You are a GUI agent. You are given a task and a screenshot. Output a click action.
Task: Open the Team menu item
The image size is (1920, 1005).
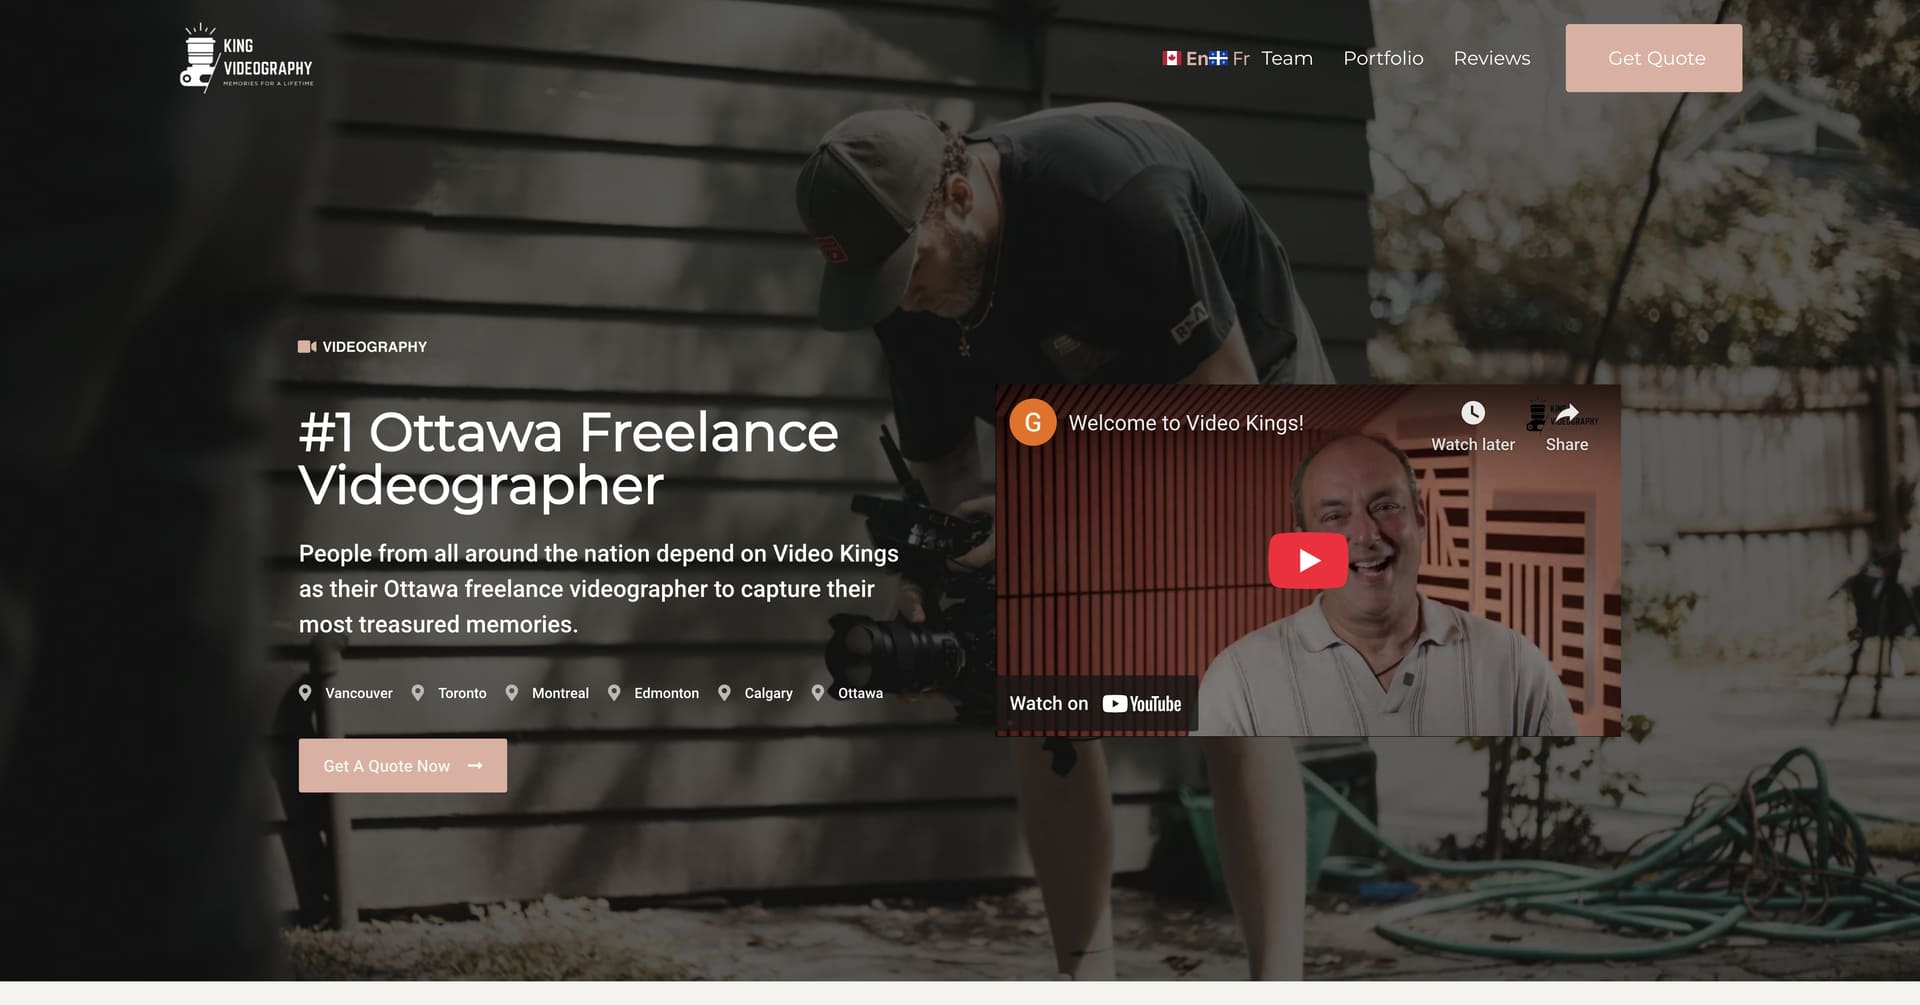[x=1287, y=58]
